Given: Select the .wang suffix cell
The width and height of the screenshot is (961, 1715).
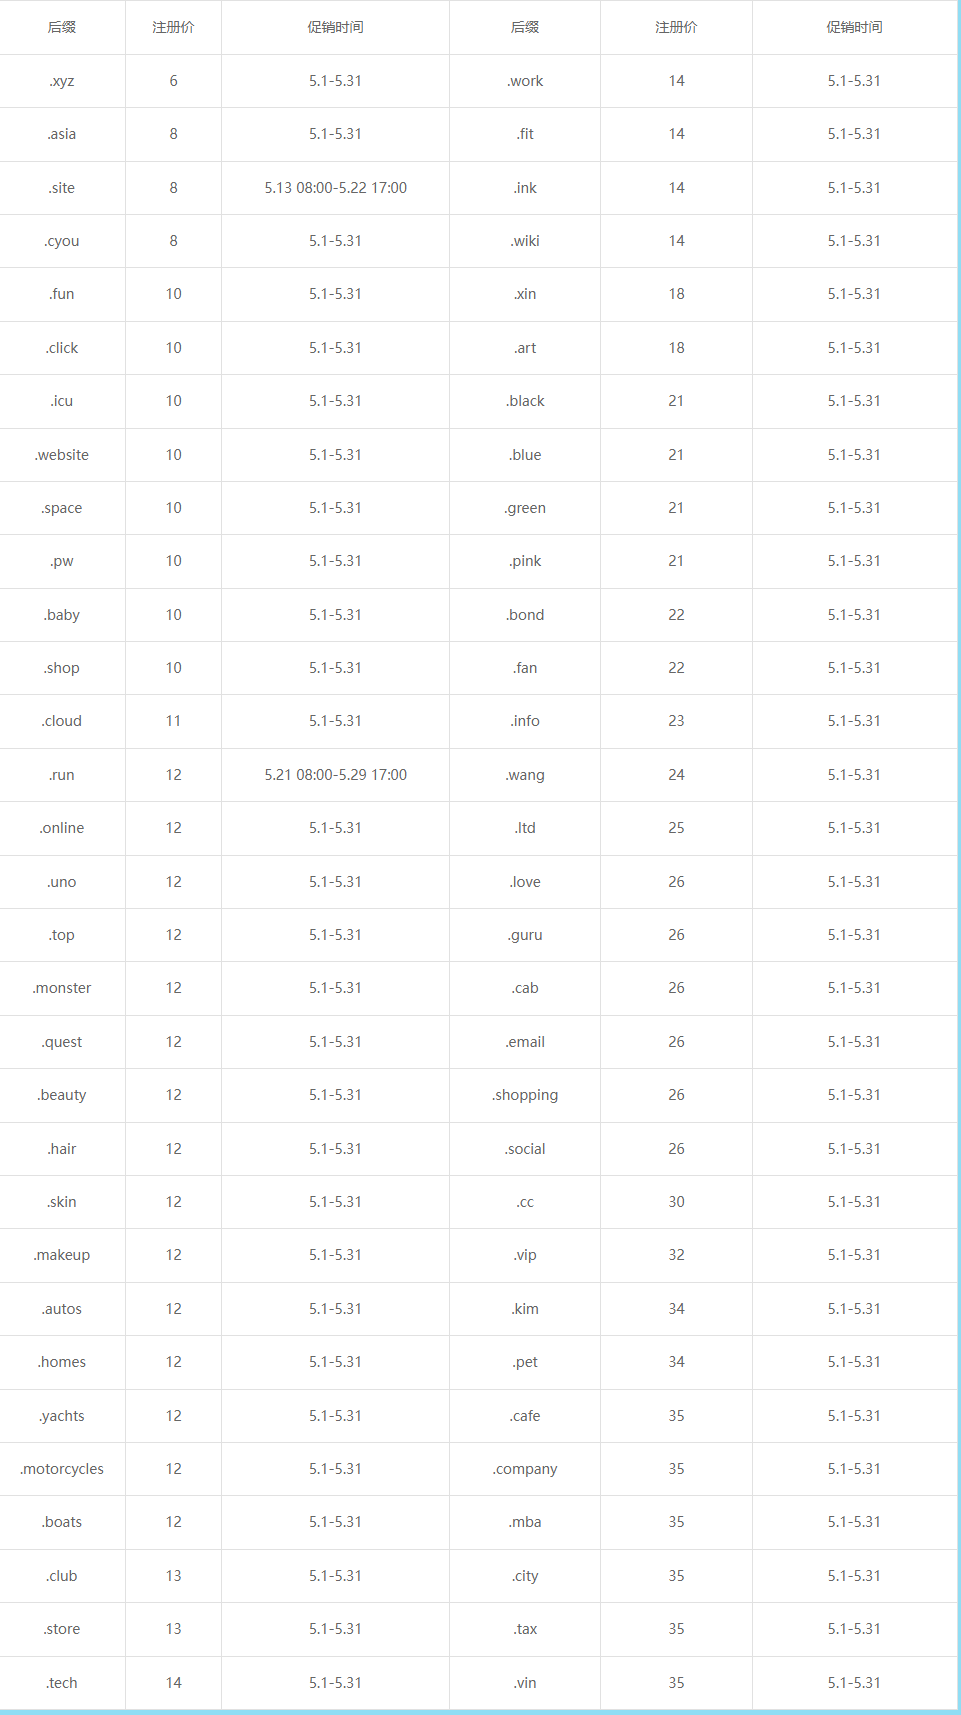Looking at the screenshot, I should coord(525,775).
